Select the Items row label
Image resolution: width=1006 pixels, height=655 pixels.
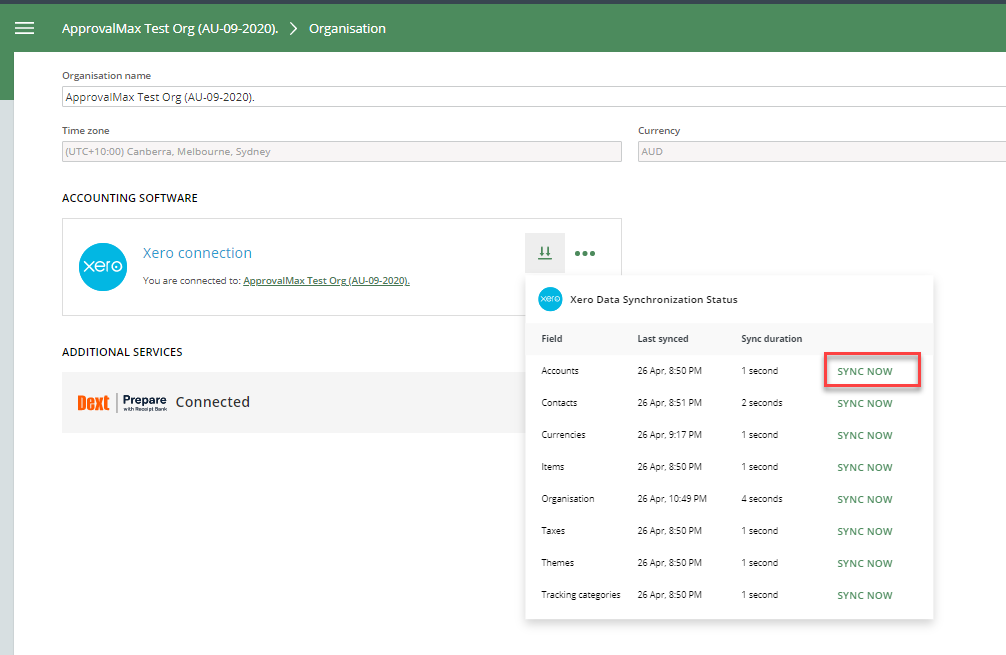tap(552, 467)
